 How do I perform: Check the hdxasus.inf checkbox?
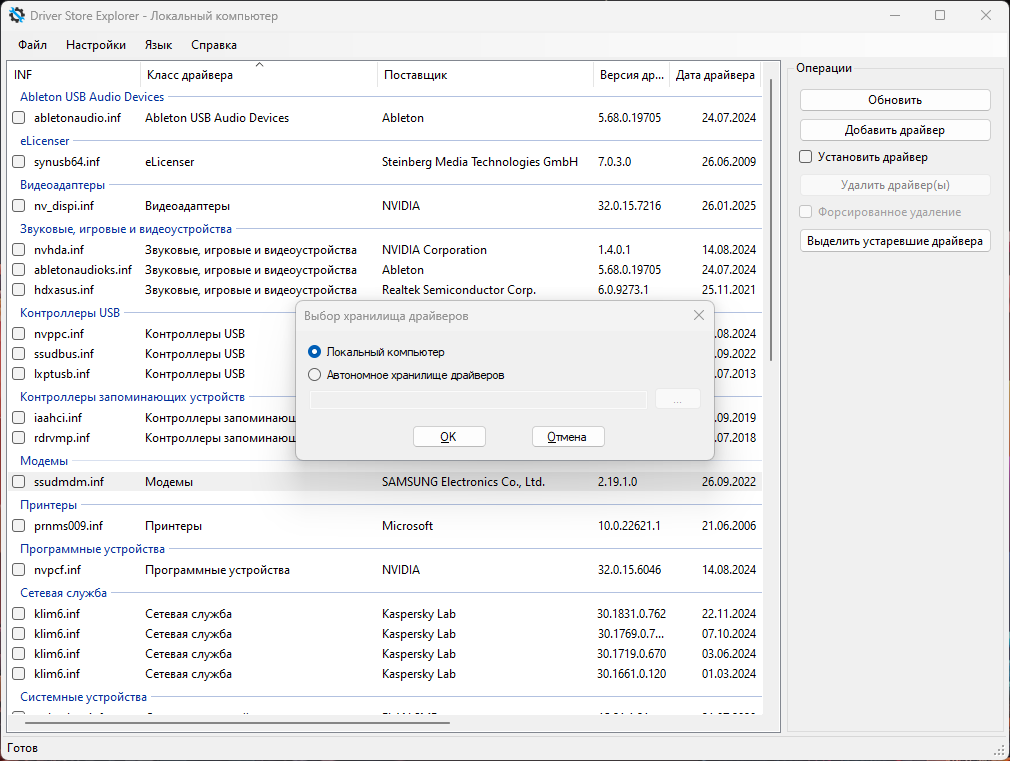pos(19,289)
